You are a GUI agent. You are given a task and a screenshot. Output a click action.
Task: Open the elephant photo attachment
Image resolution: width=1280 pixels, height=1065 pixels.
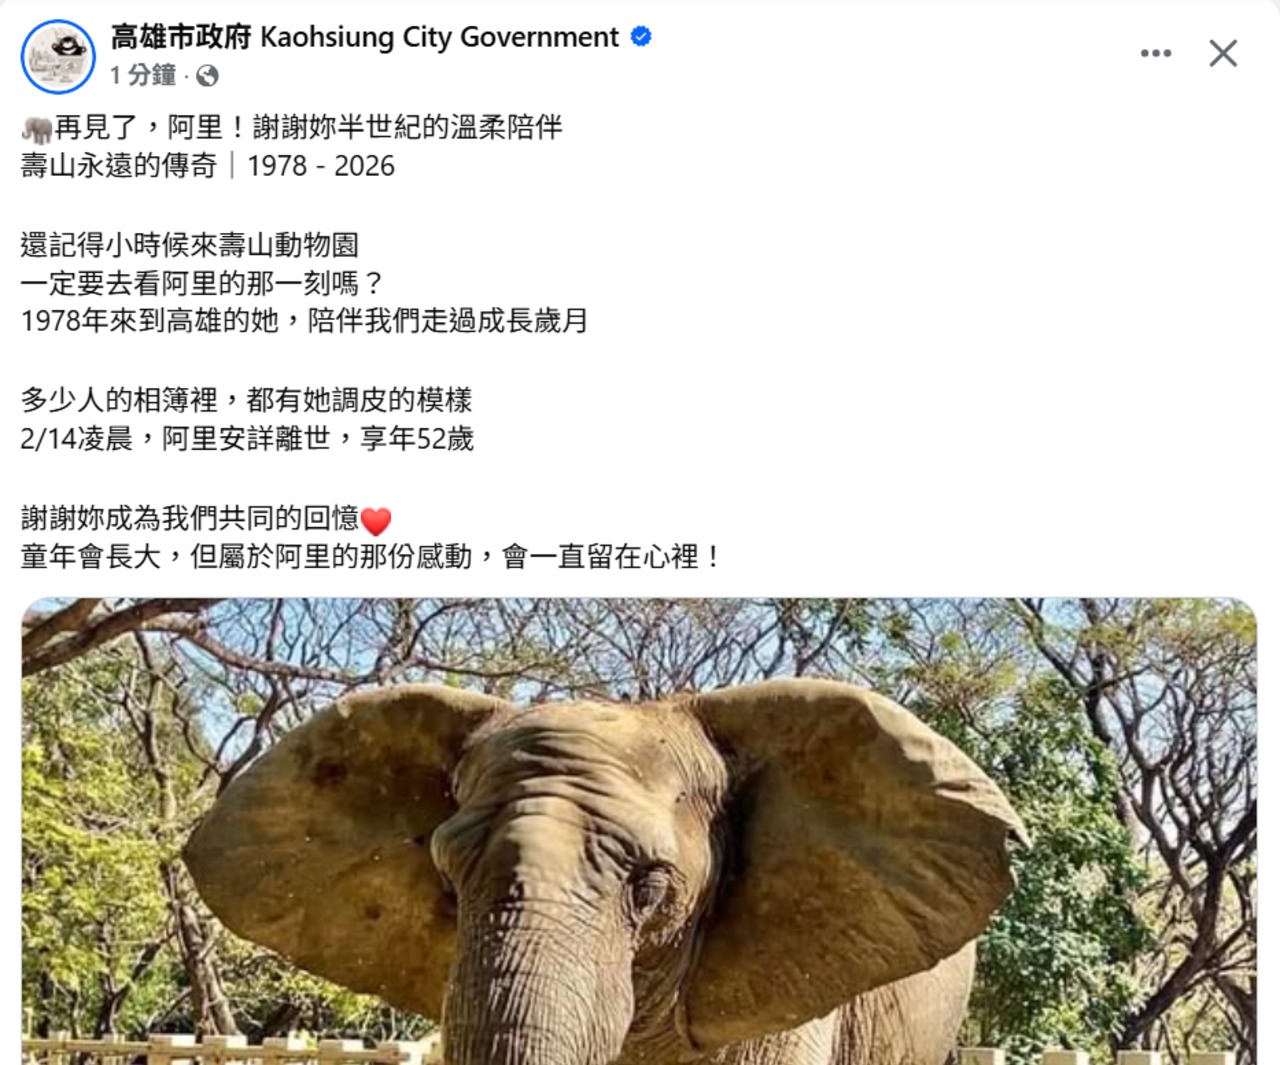pyautogui.click(x=639, y=831)
